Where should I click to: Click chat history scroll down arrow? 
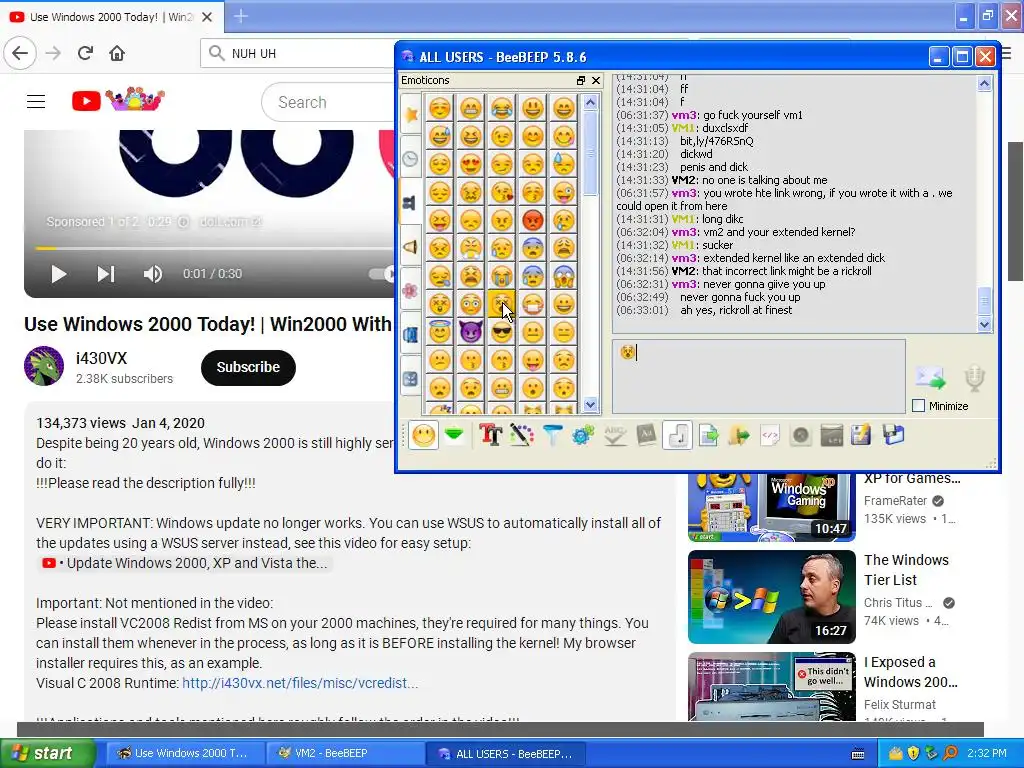click(984, 324)
